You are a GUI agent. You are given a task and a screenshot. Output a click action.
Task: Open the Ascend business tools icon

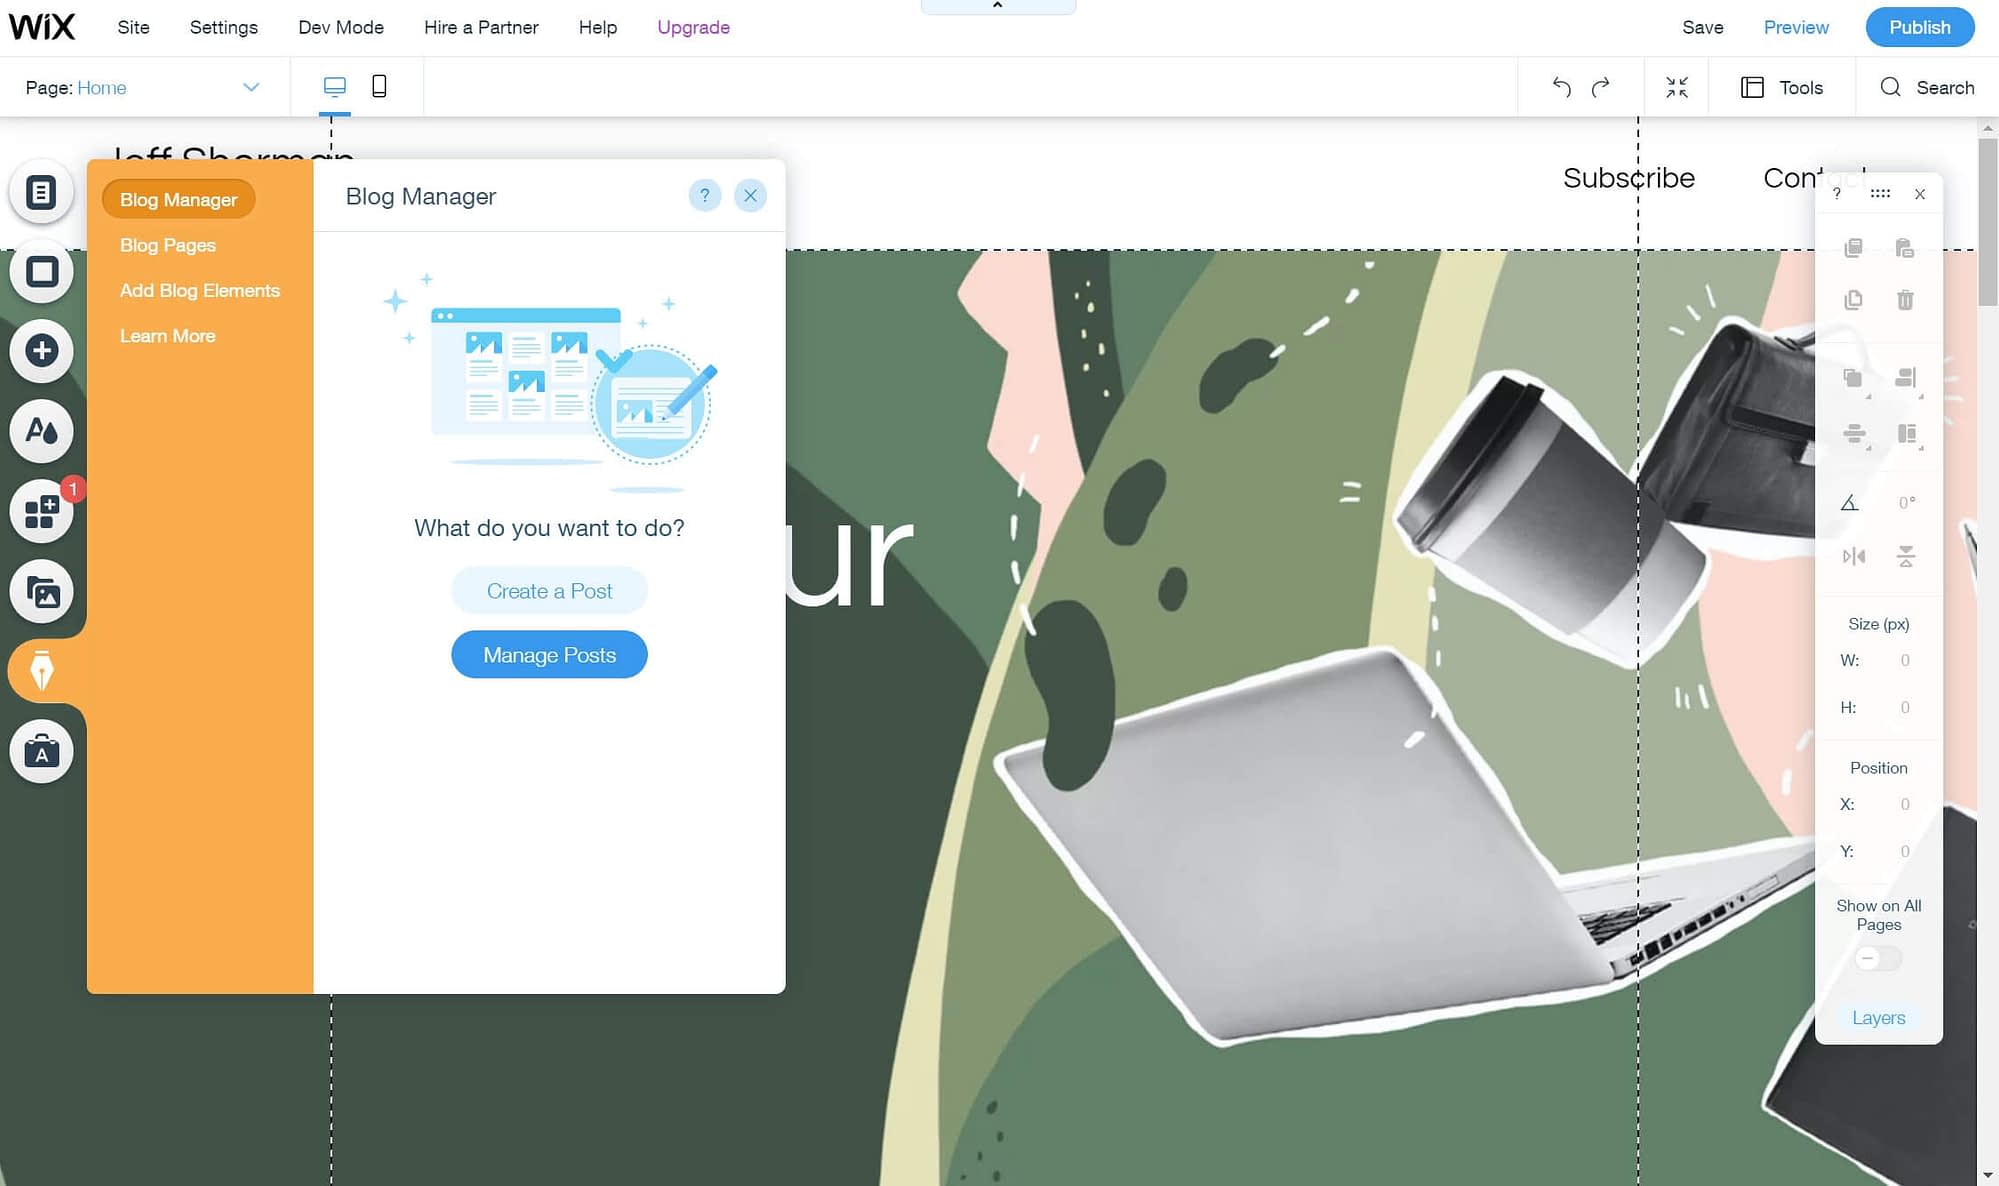click(x=41, y=751)
